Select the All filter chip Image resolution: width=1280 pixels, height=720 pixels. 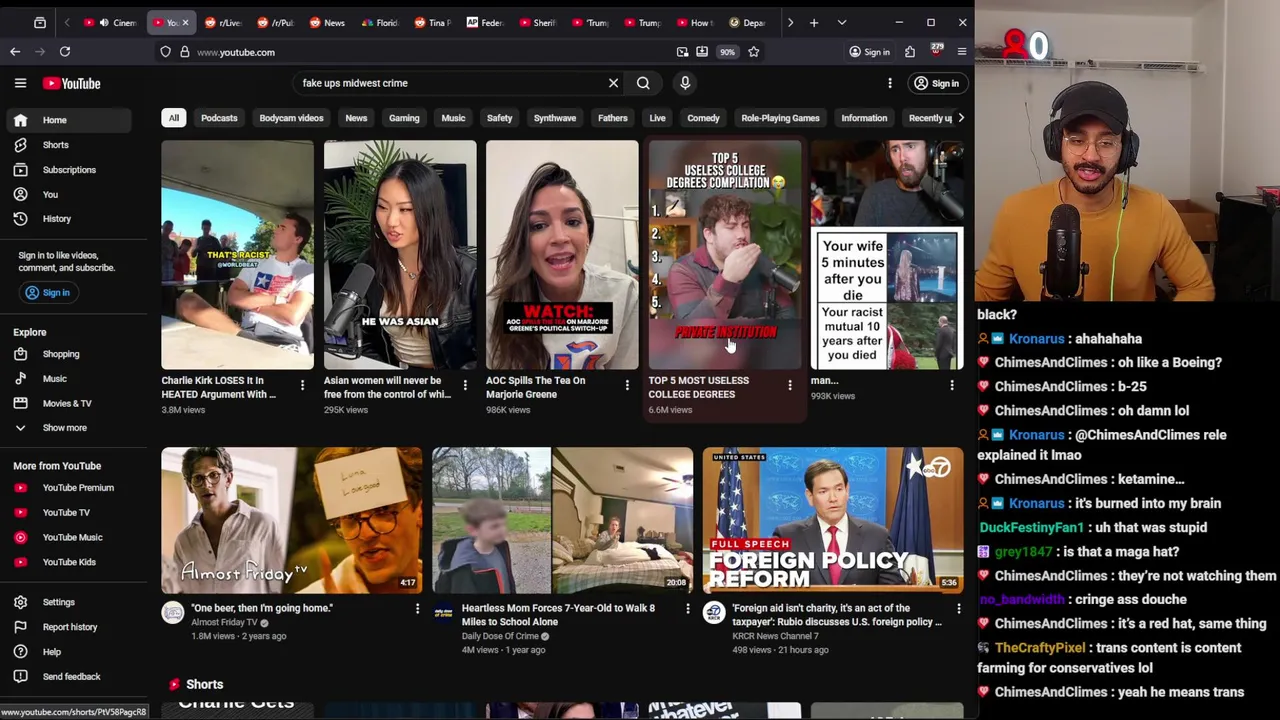click(x=174, y=118)
